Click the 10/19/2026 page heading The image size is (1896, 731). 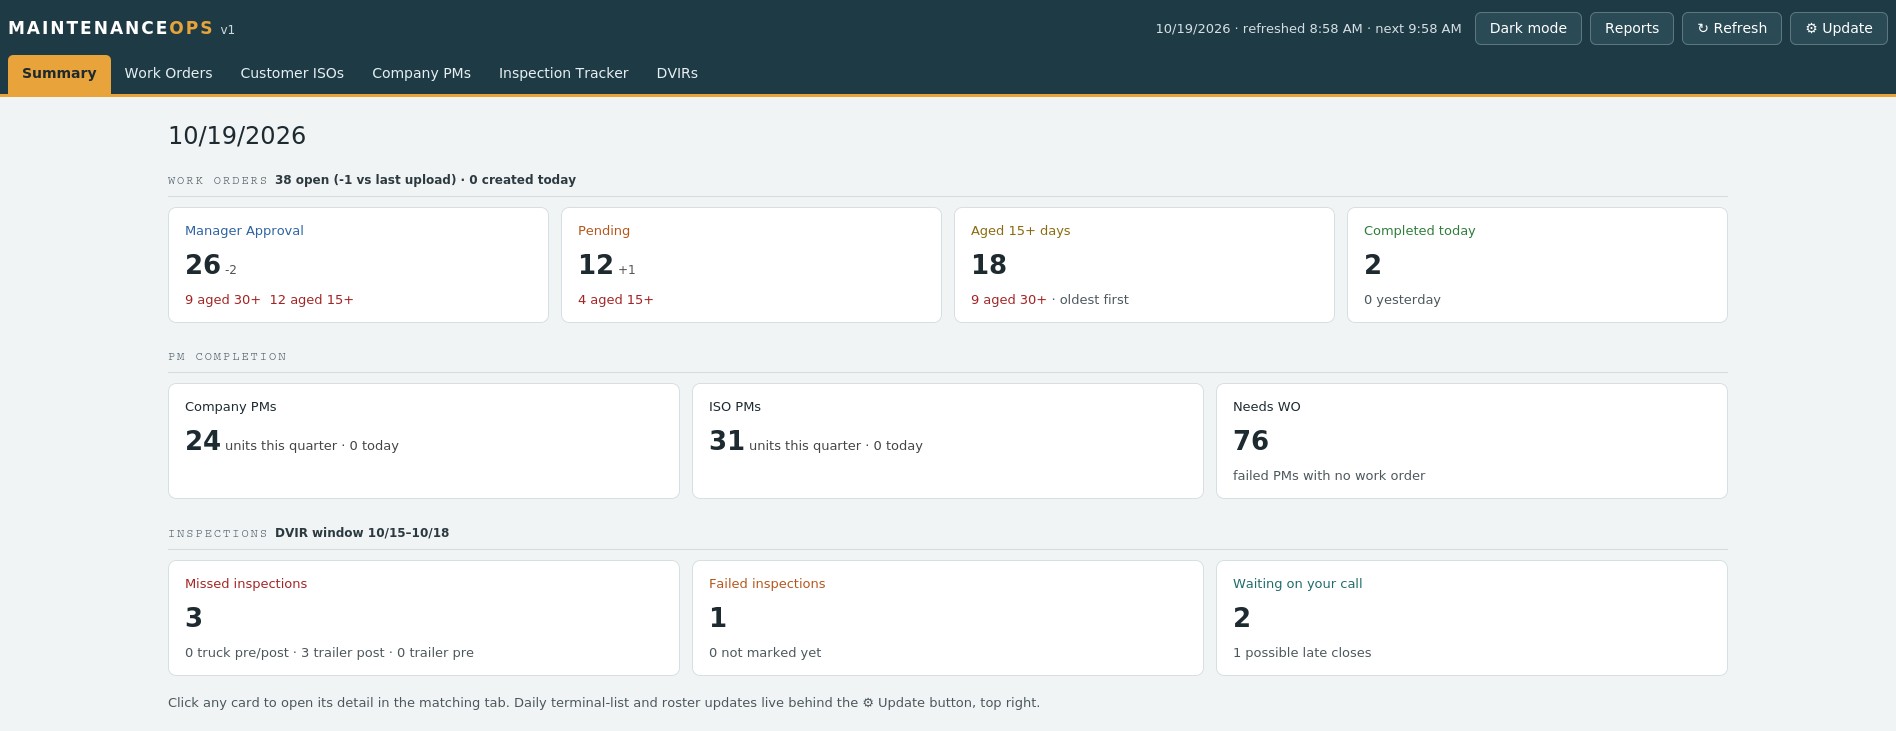pyautogui.click(x=237, y=136)
